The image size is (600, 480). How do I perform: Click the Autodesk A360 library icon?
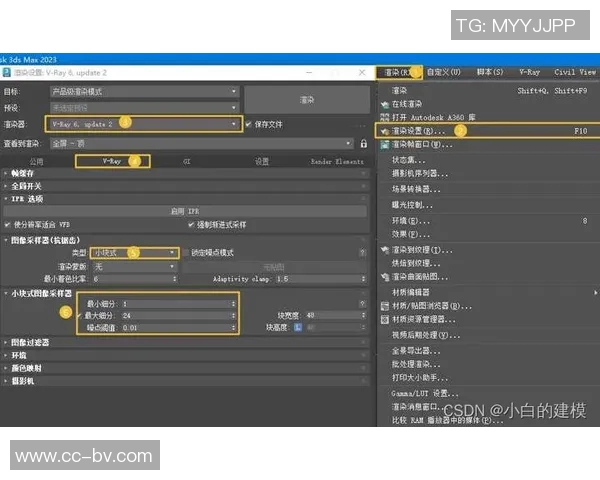click(x=385, y=117)
